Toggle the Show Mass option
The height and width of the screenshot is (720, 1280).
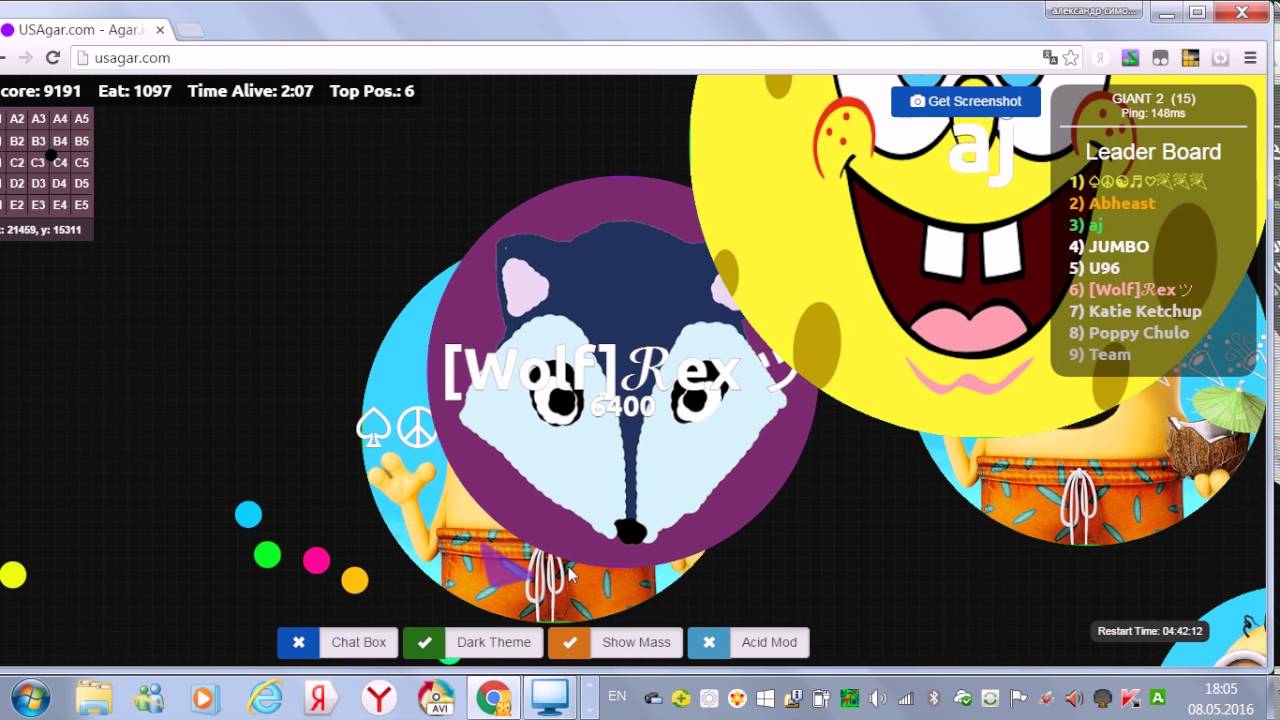click(615, 642)
